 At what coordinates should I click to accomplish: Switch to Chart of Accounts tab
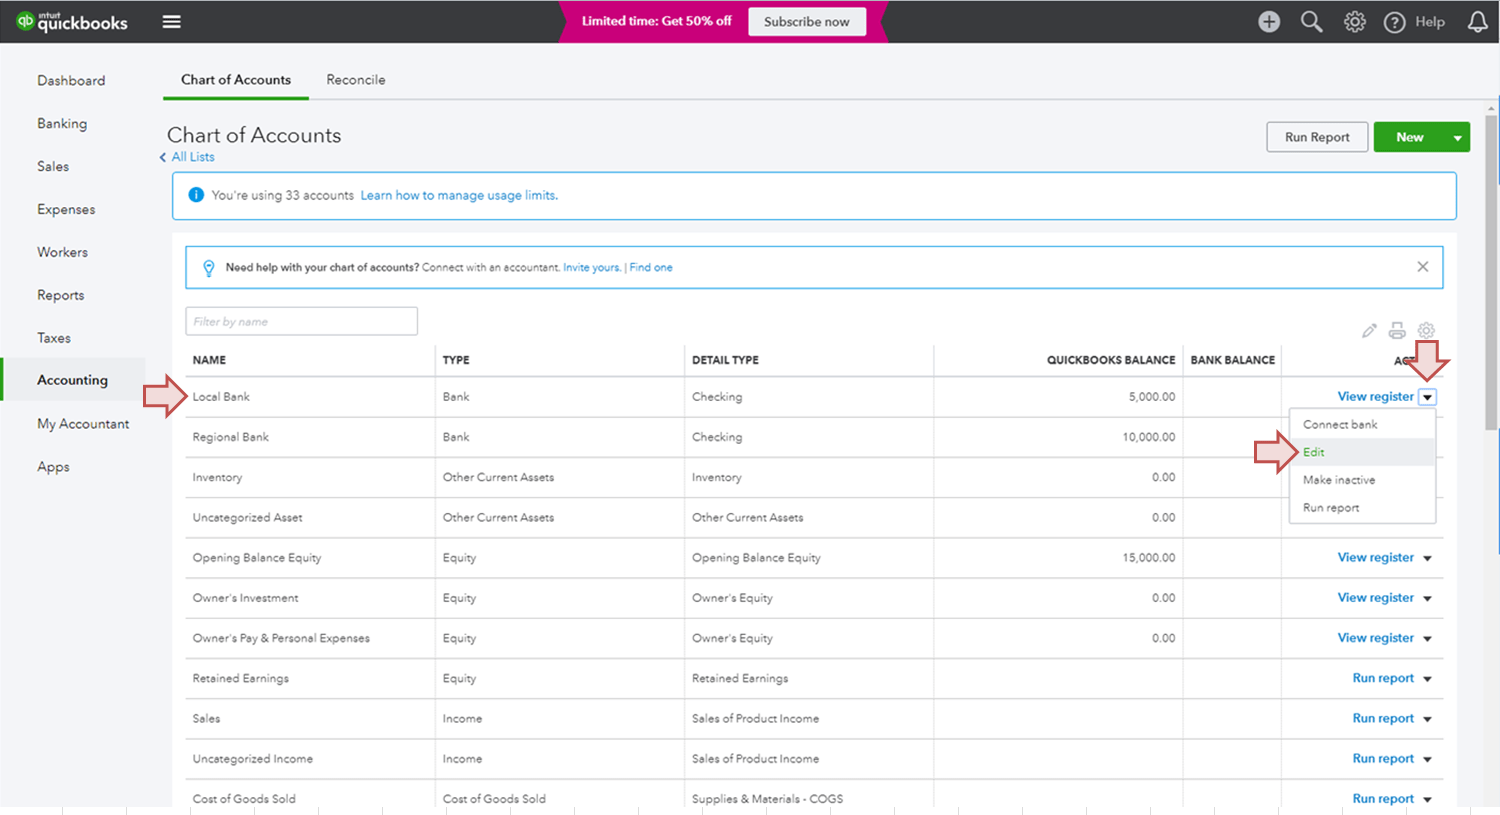pyautogui.click(x=236, y=80)
